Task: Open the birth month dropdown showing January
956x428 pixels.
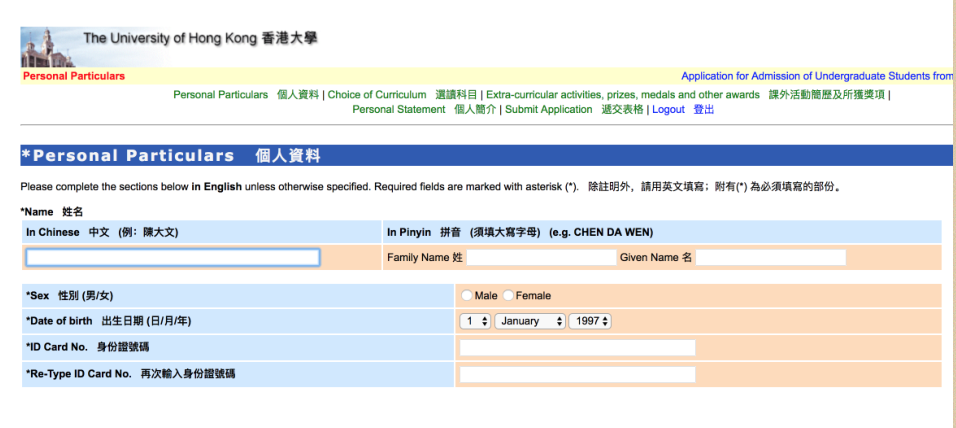Action: click(529, 321)
